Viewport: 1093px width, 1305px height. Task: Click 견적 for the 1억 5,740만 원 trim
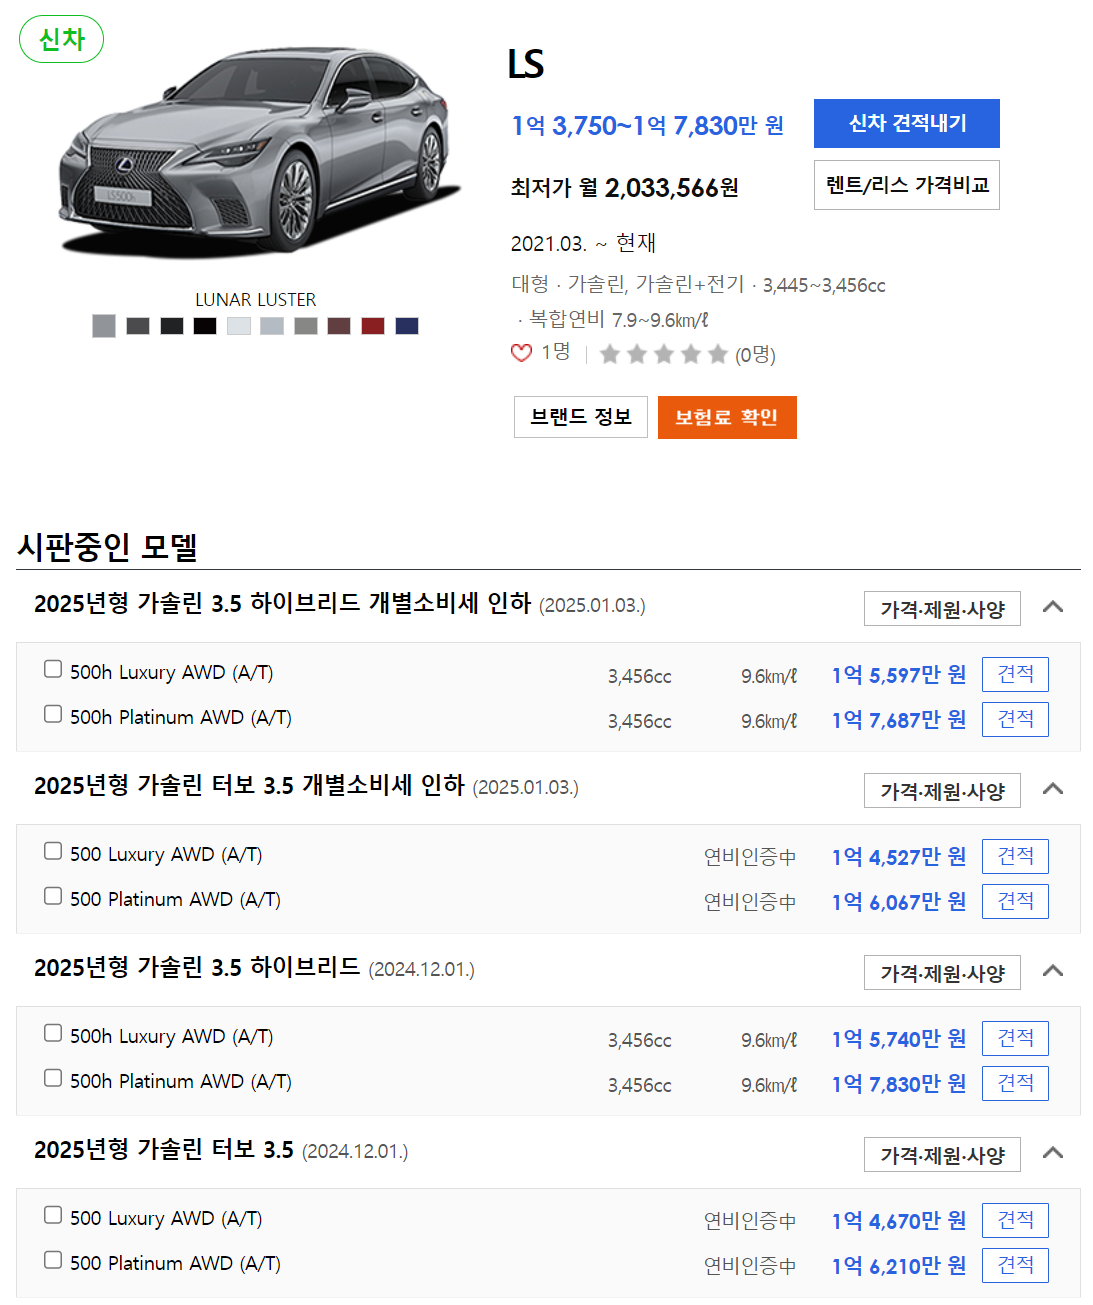[x=1015, y=1038]
